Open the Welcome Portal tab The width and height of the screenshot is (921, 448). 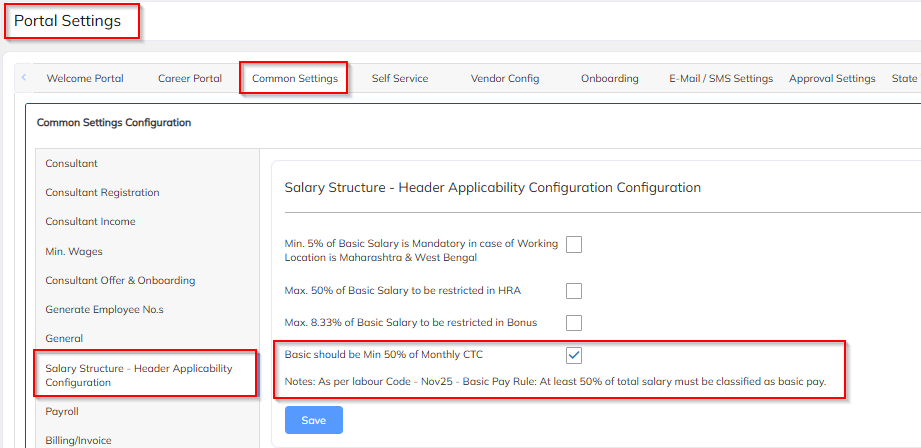click(85, 79)
